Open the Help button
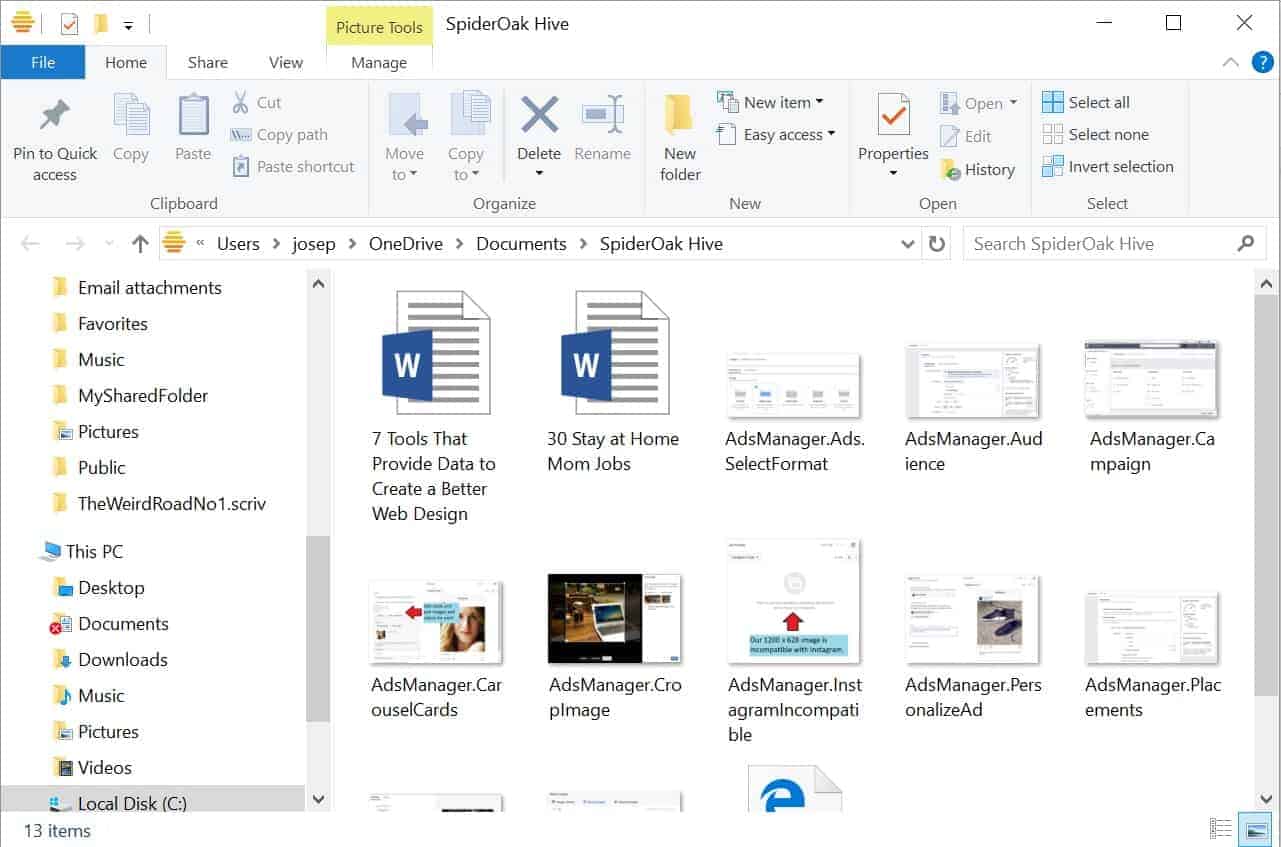Screen dimensions: 1281x847 [1262, 62]
